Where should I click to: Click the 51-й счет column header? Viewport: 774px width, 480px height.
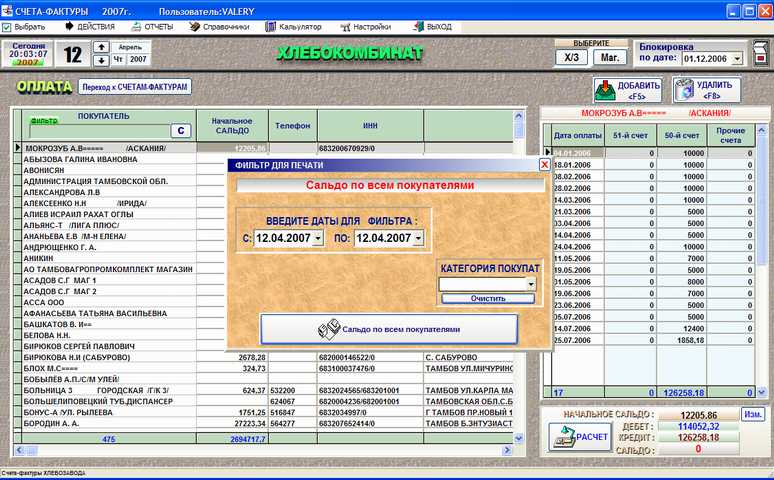click(630, 135)
